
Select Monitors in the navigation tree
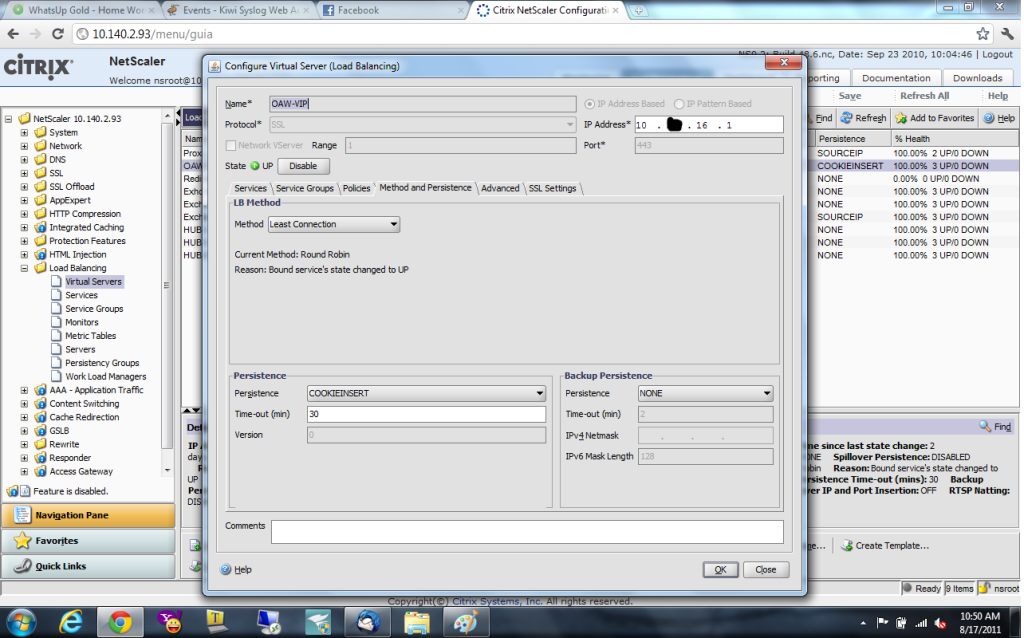(x=82, y=322)
